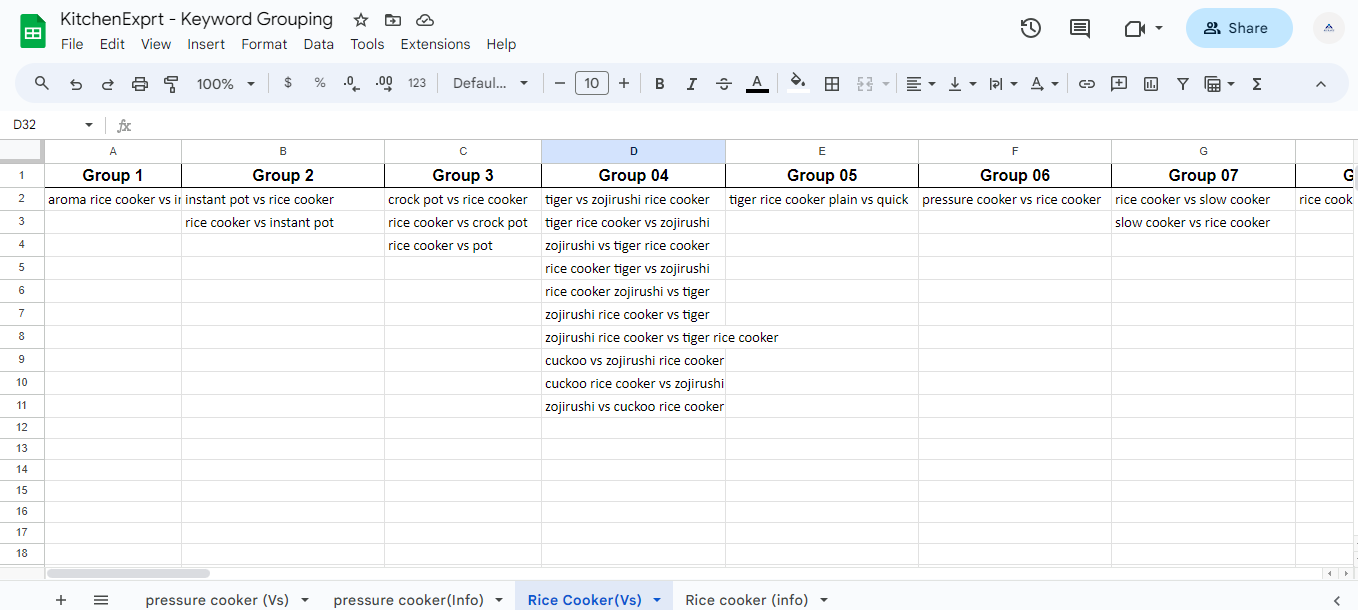The image size is (1358, 610).
Task: Open the Google account avatar
Action: point(1329,28)
